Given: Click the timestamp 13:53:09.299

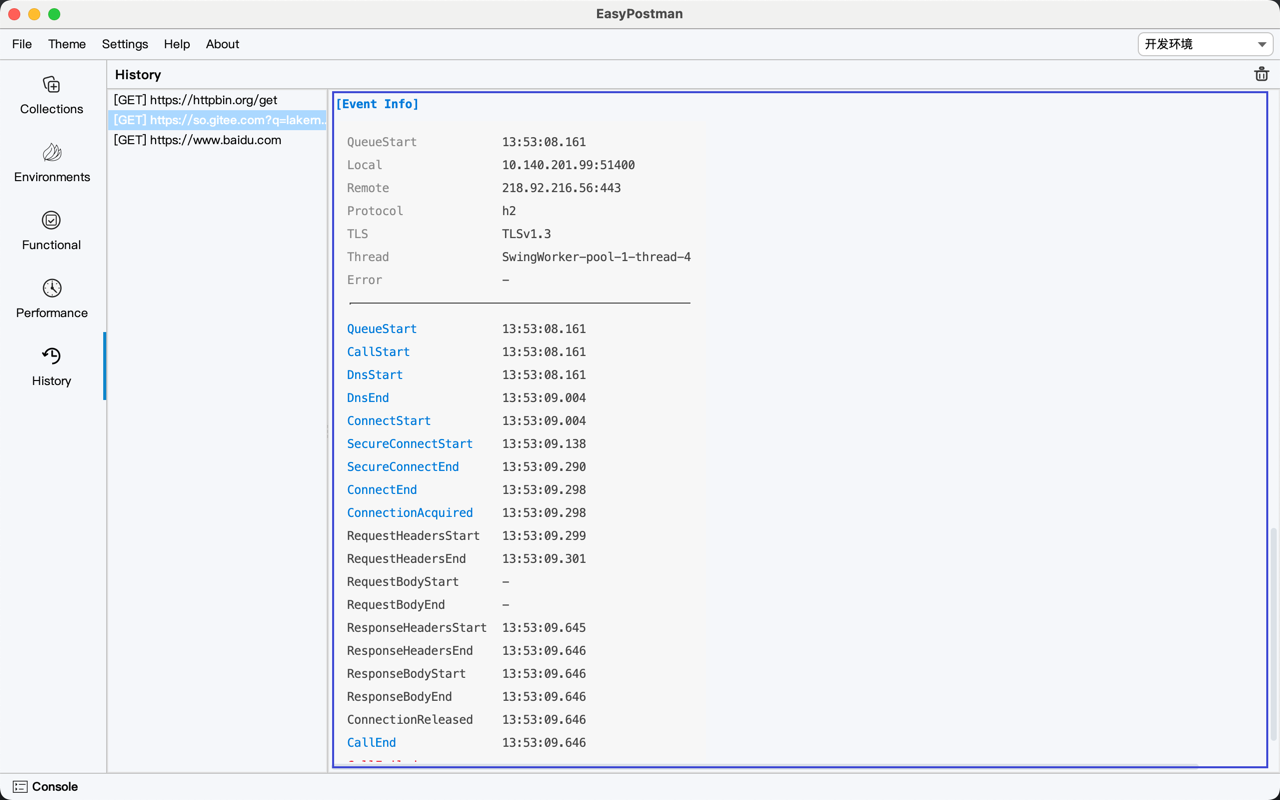Looking at the screenshot, I should click(544, 536).
